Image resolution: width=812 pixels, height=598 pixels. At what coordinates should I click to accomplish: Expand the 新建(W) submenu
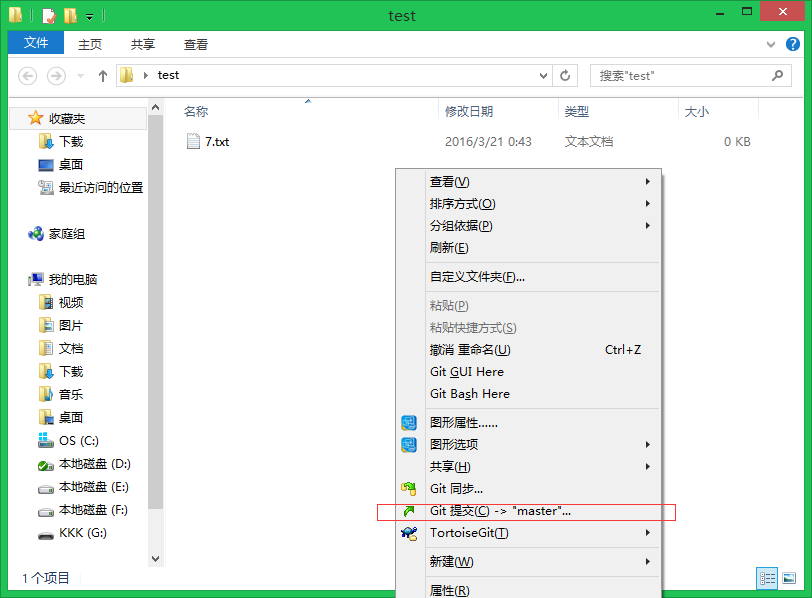(x=648, y=562)
